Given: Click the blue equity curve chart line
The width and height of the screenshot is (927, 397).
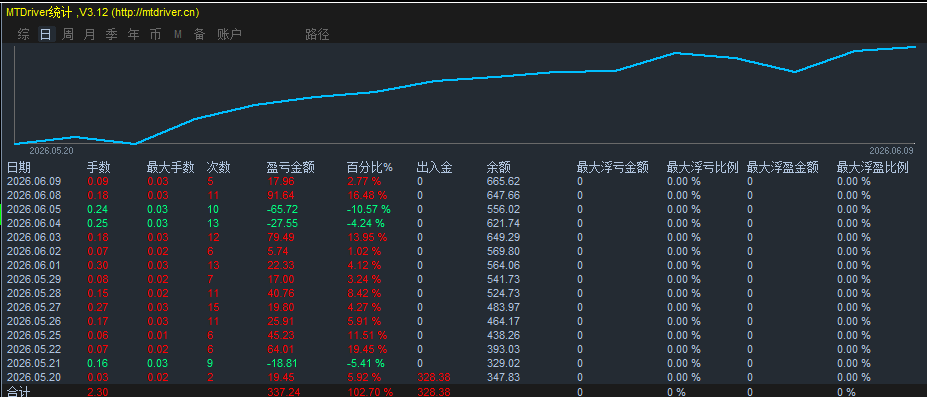Looking at the screenshot, I should 464,78.
